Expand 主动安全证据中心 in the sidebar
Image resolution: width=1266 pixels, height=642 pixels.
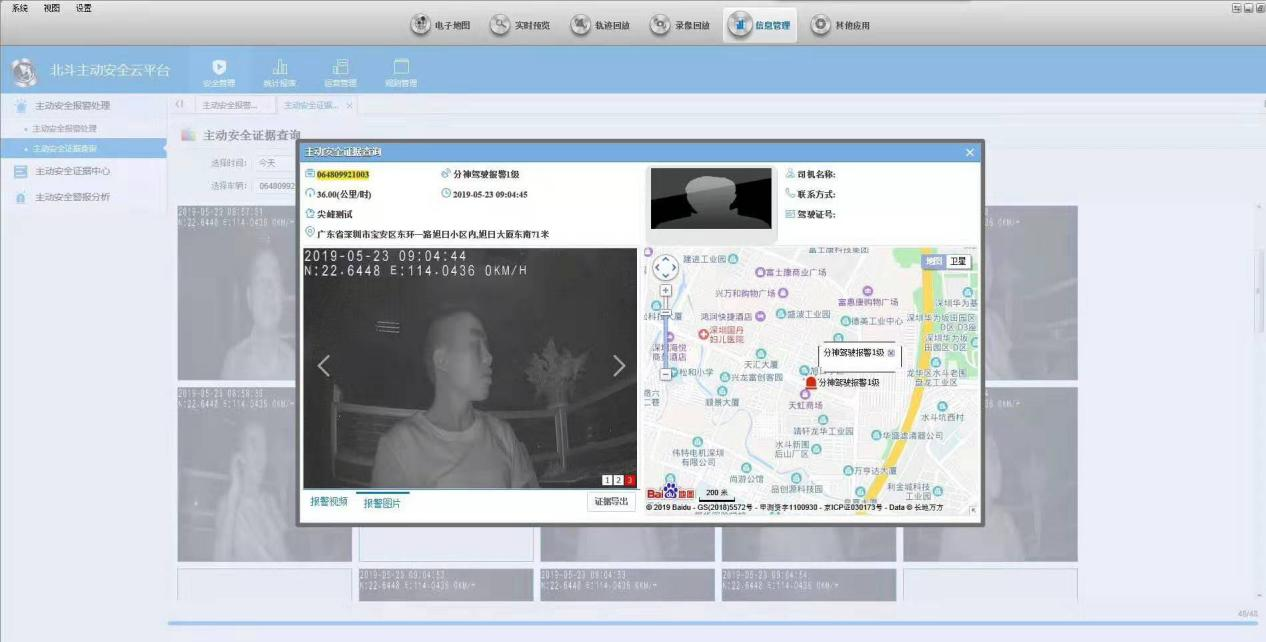[x=72, y=171]
